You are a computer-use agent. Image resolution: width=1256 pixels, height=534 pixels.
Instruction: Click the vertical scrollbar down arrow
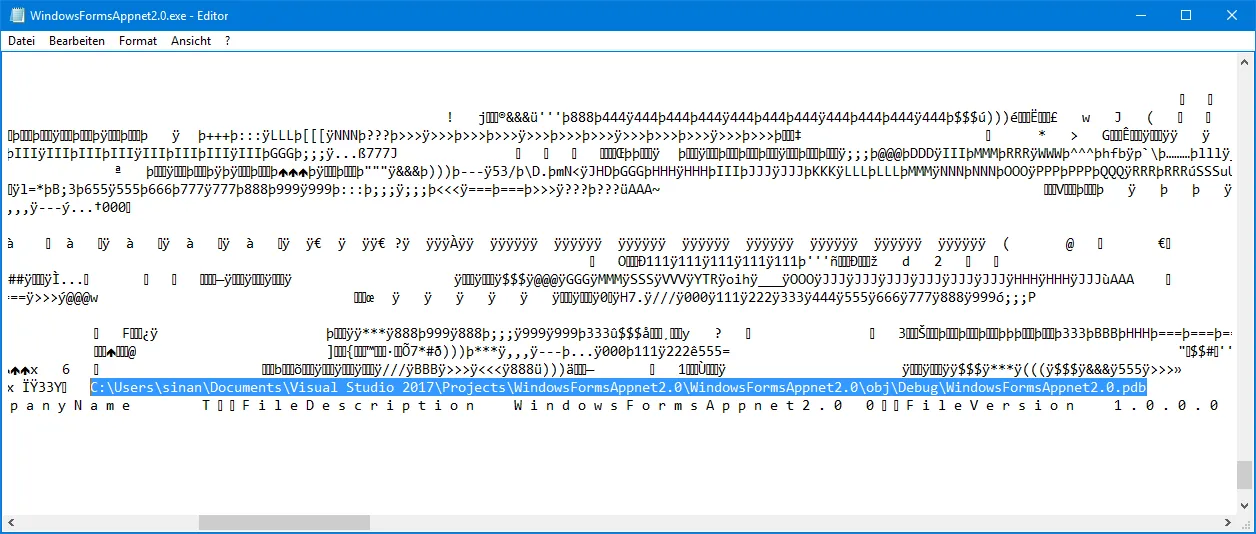(x=1244, y=505)
